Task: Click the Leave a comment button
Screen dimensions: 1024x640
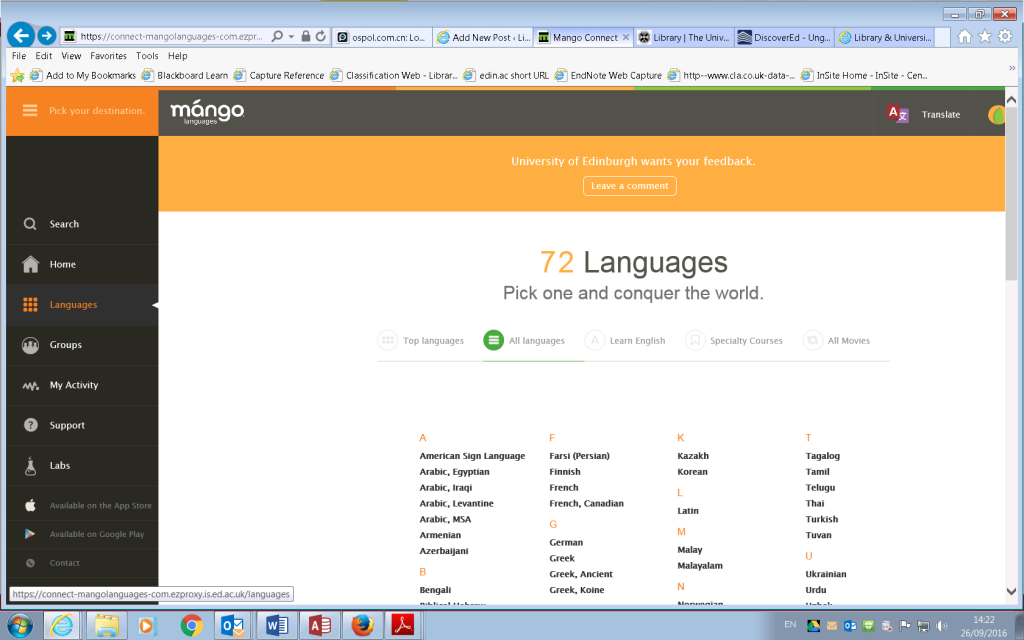Action: [x=629, y=185]
